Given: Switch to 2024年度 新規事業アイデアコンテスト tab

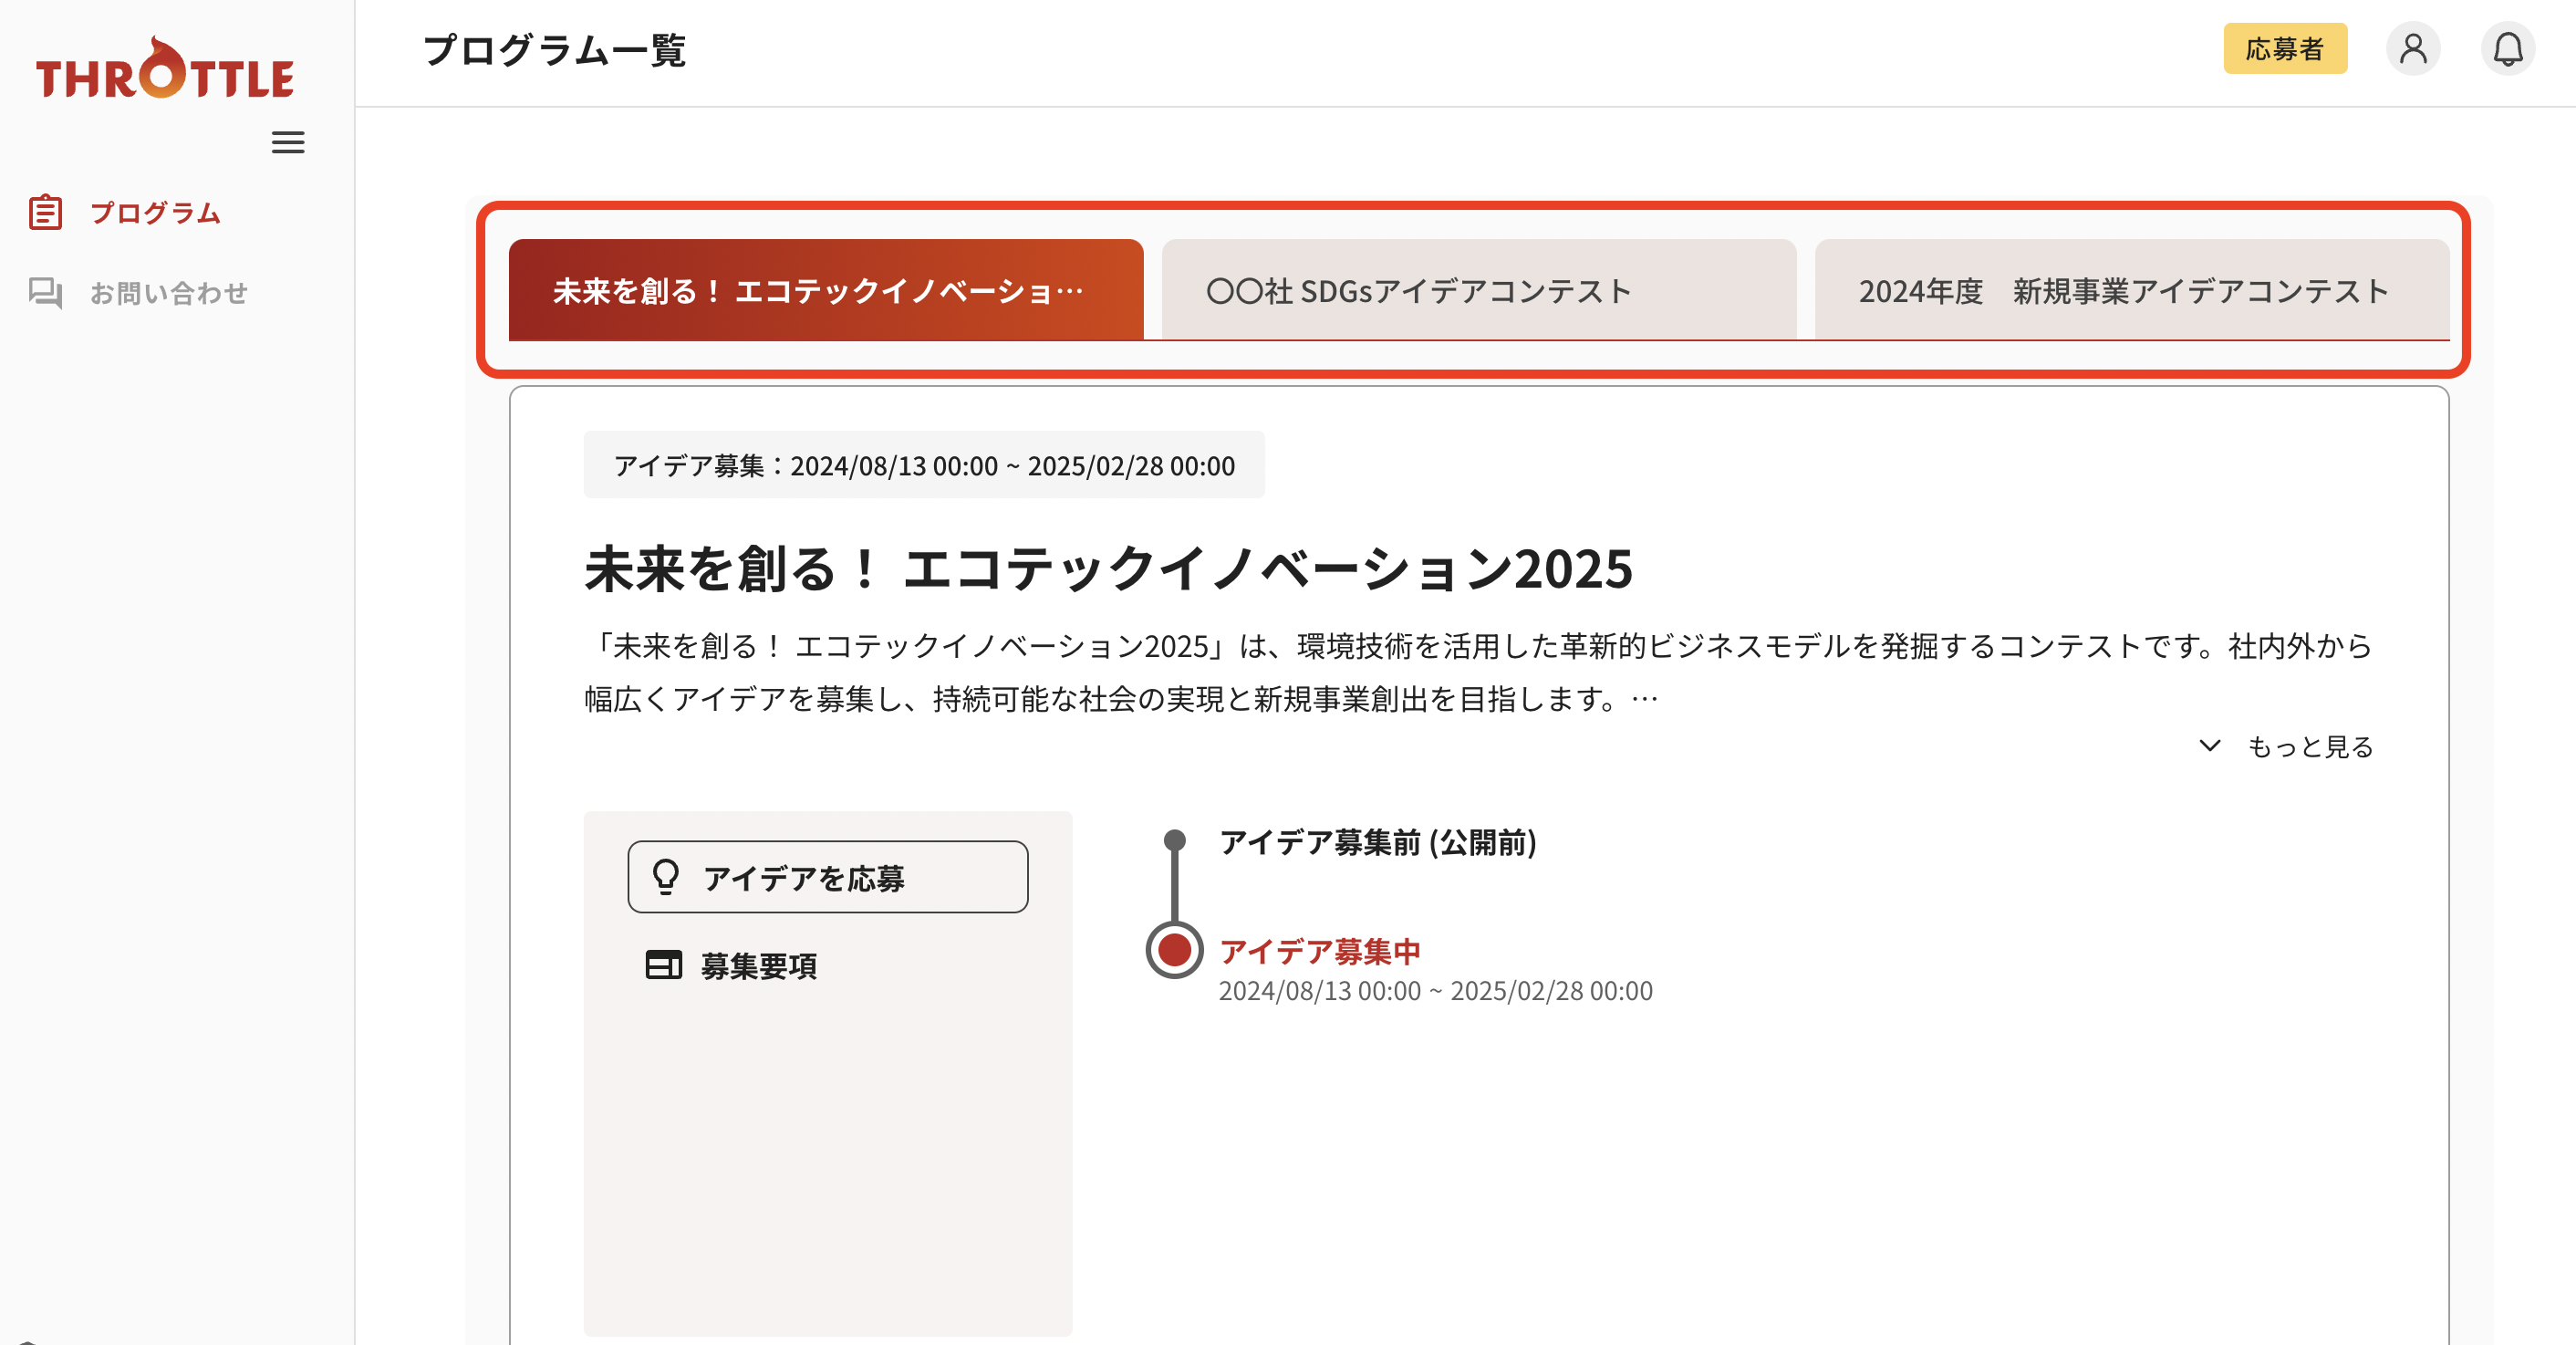Looking at the screenshot, I should pyautogui.click(x=2132, y=290).
